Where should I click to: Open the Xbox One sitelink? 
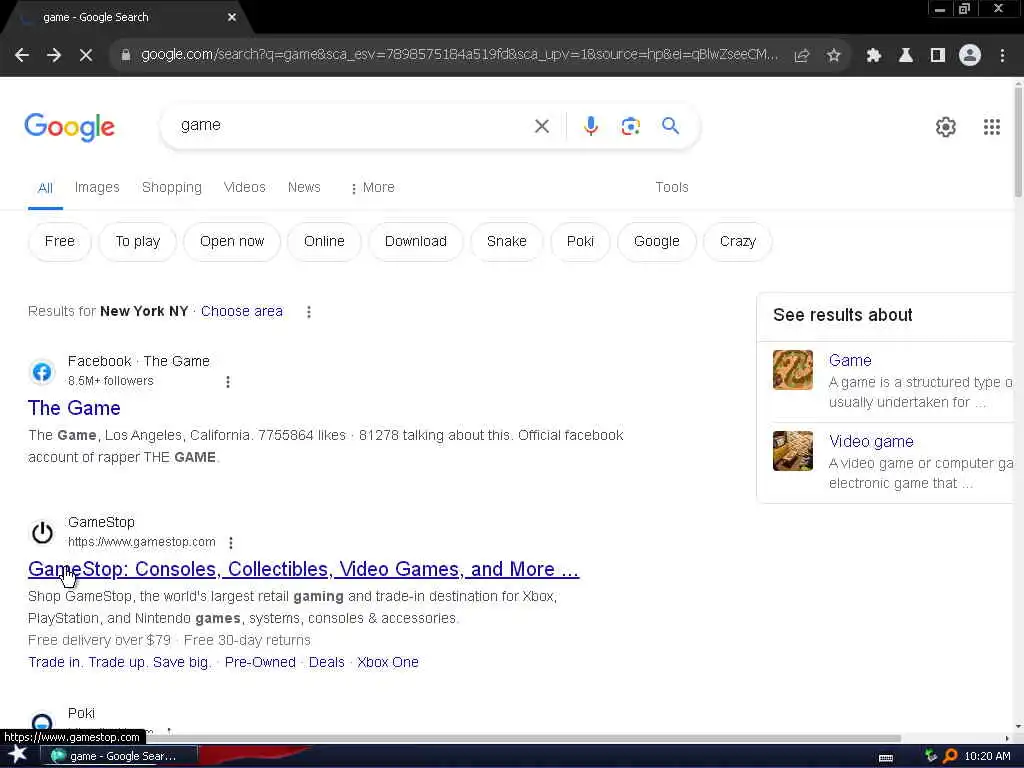(x=388, y=662)
